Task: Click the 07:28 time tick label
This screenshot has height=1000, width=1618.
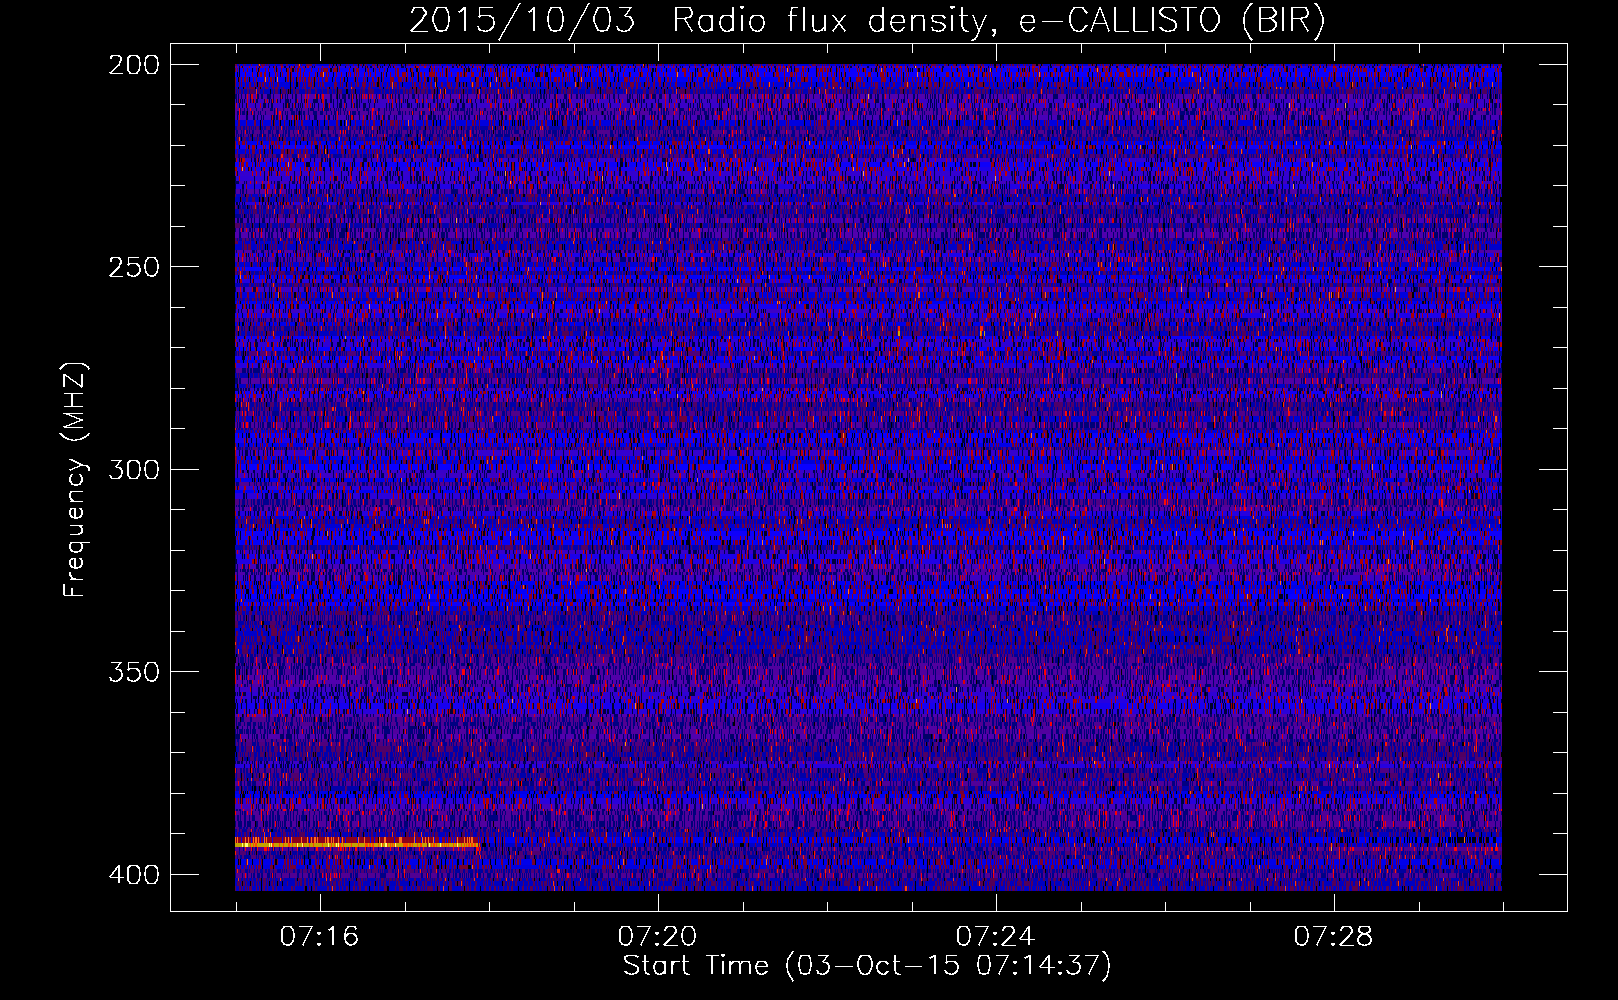Action: 1334,937
